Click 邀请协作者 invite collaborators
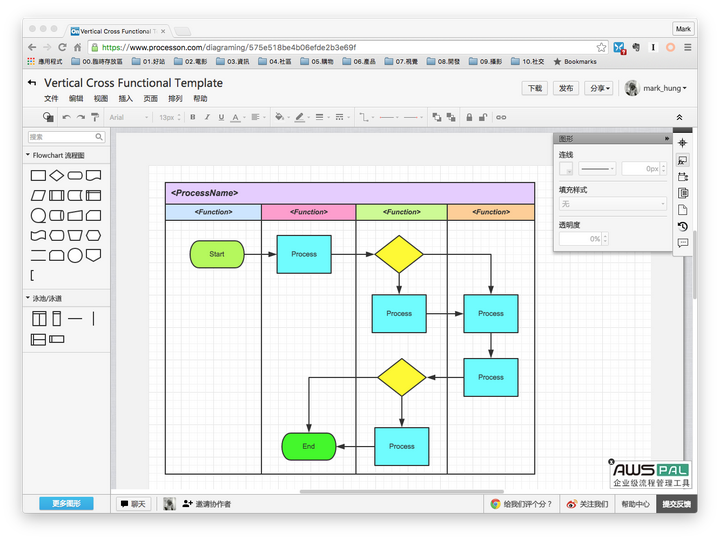 [207, 504]
